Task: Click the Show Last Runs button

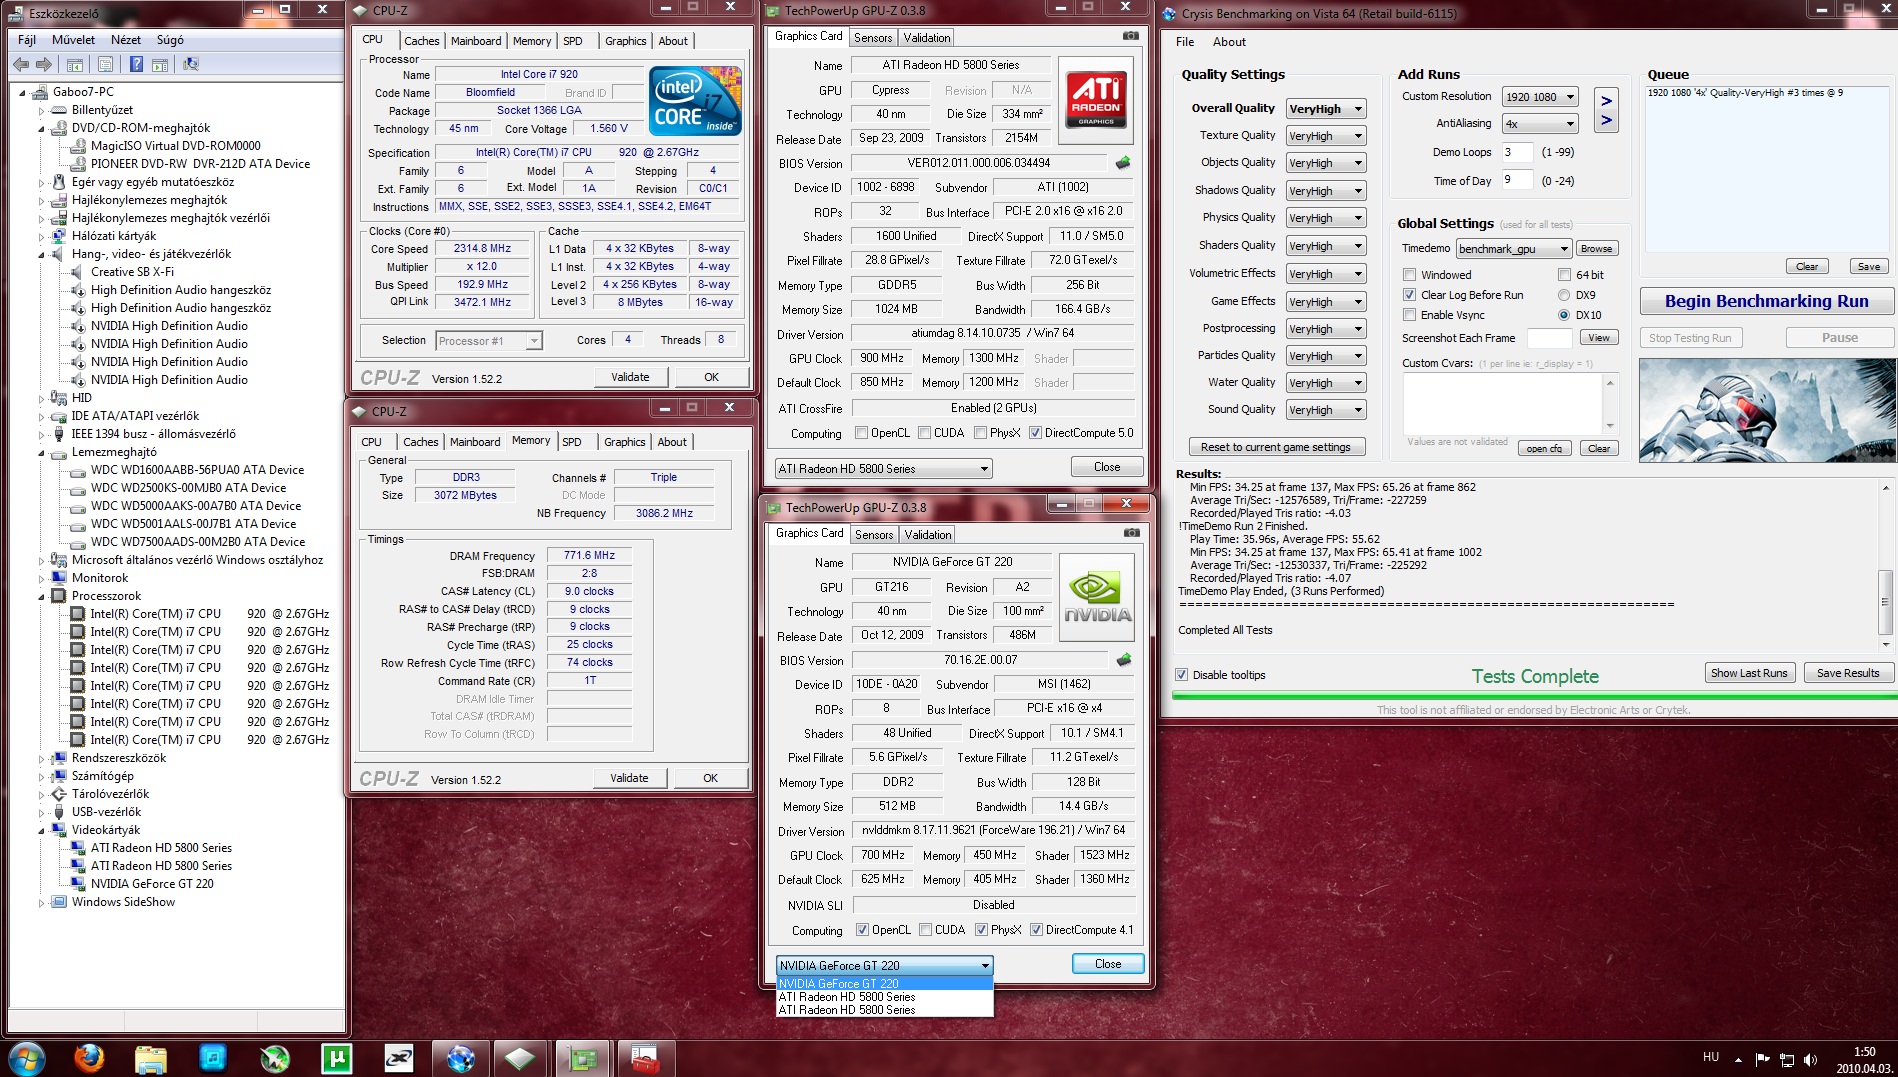Action: tap(1749, 673)
